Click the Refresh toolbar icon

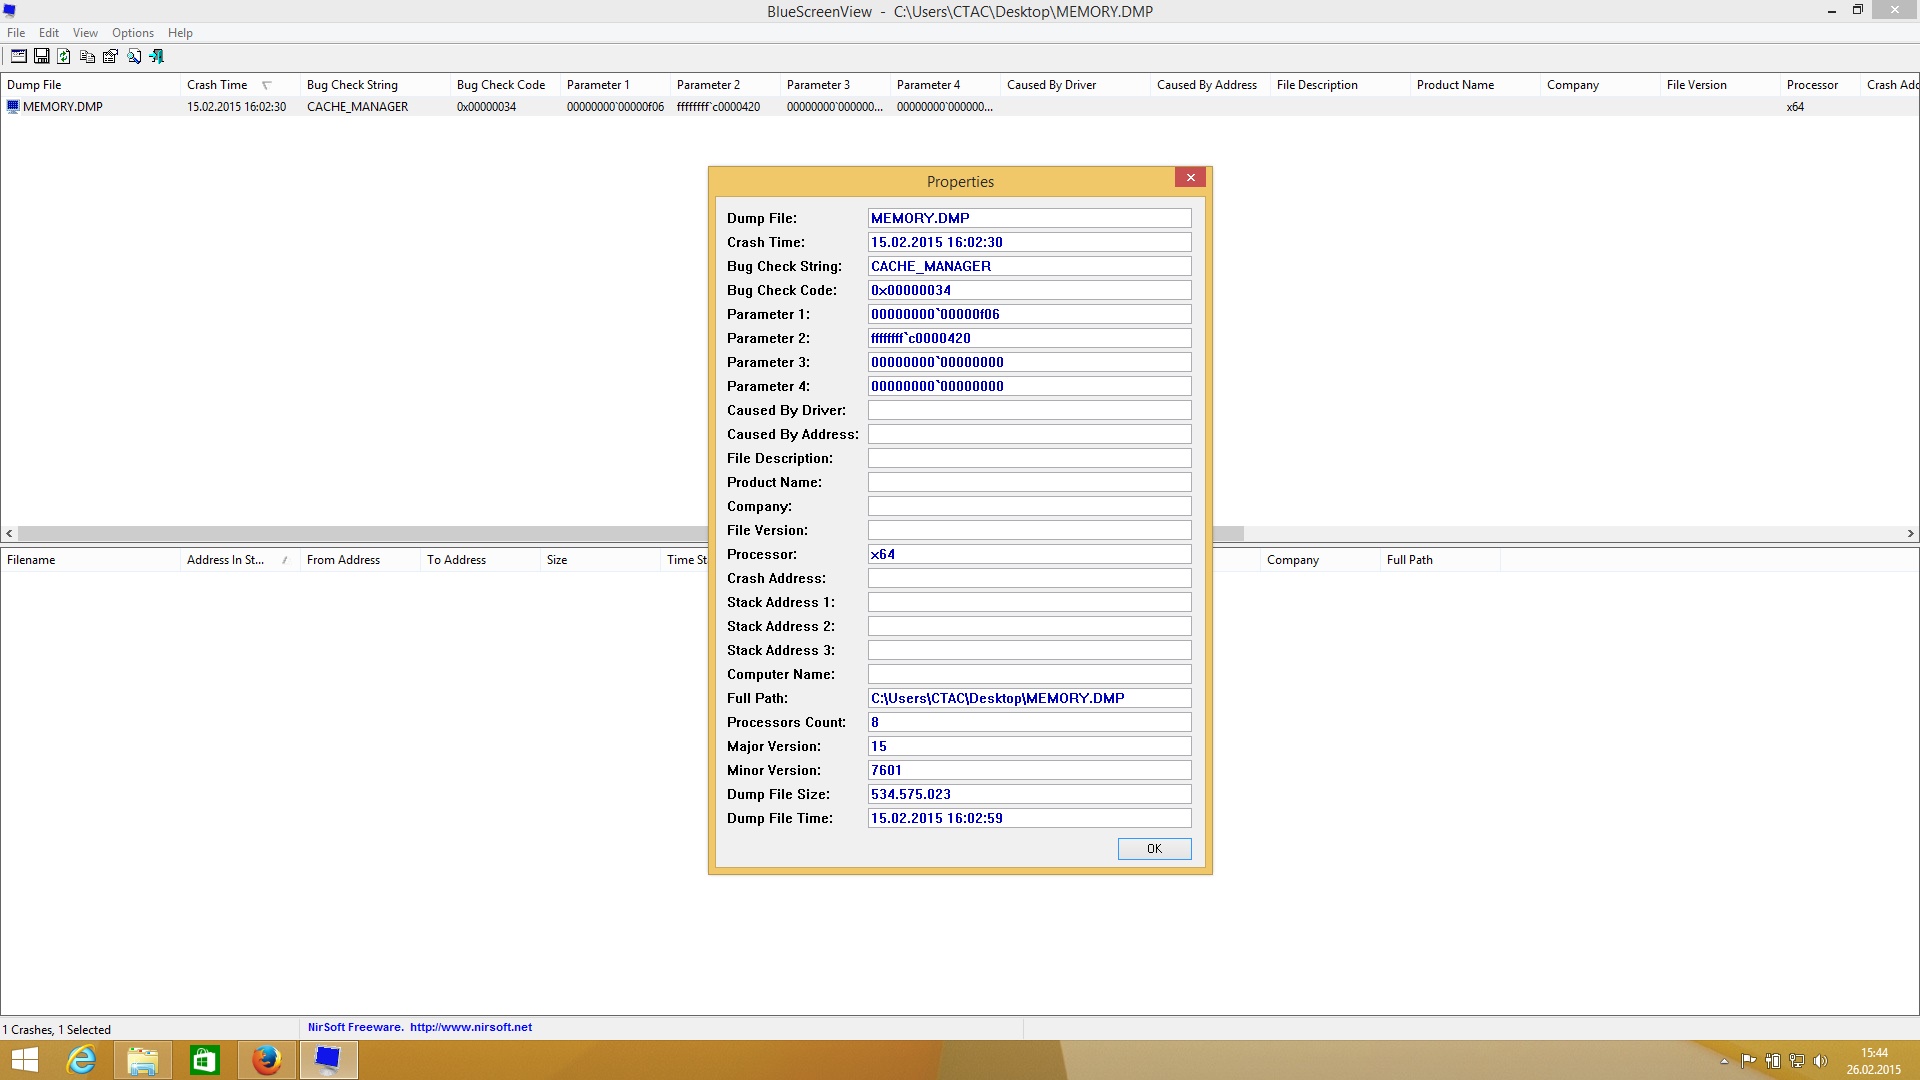tap(64, 57)
